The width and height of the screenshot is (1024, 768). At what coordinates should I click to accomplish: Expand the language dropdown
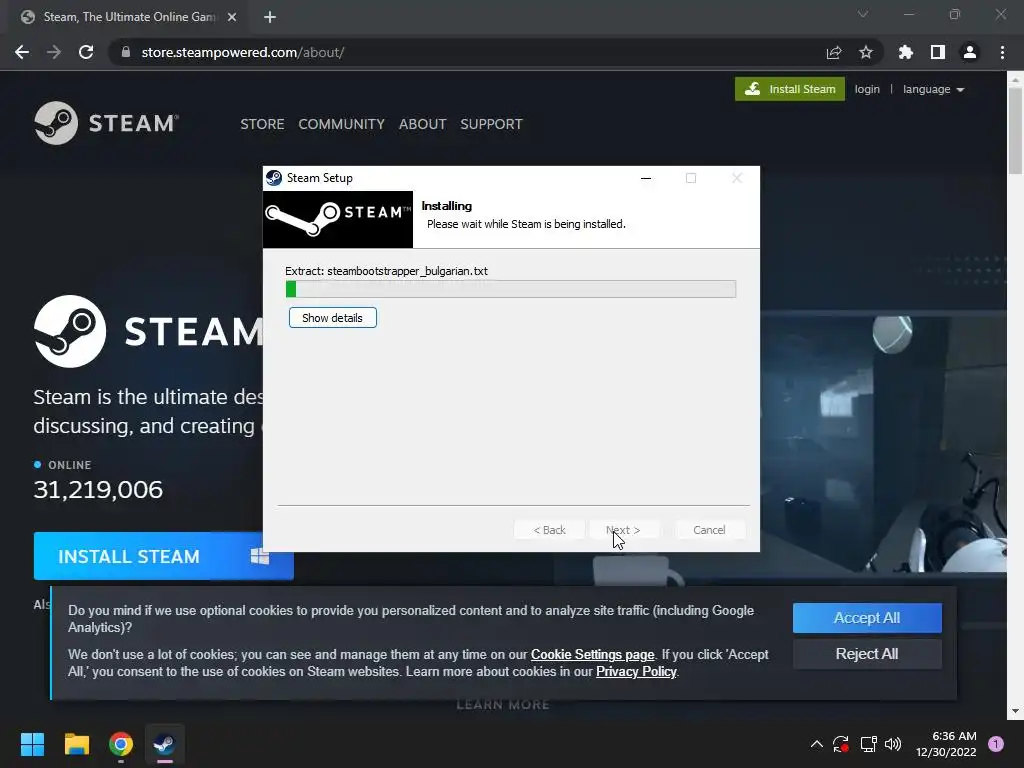click(933, 89)
